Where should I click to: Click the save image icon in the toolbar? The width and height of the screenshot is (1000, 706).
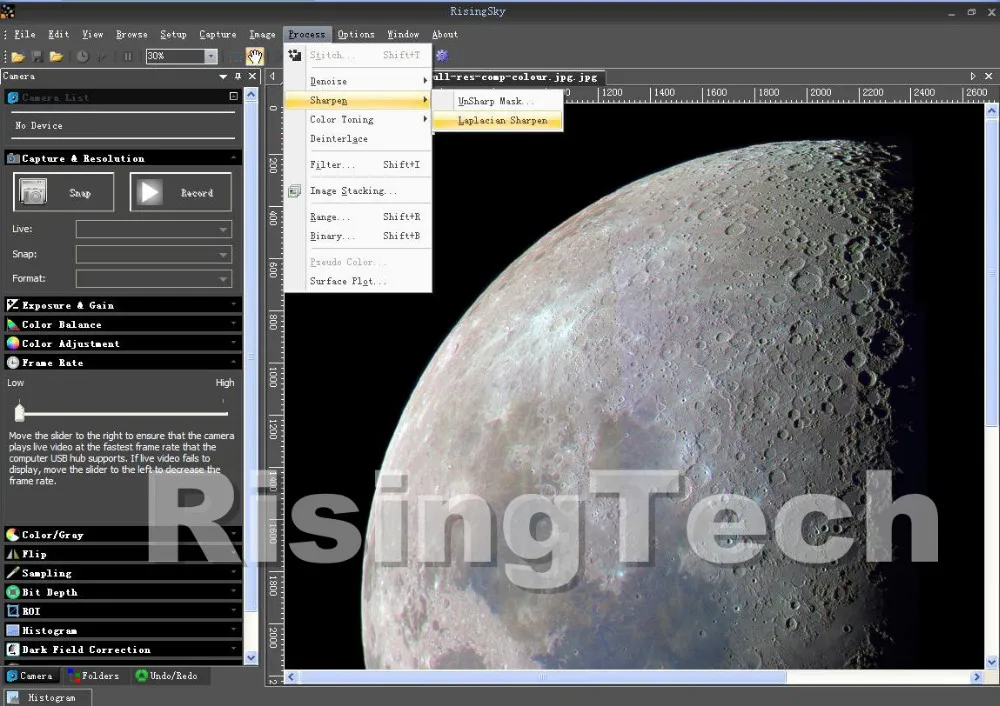pyautogui.click(x=35, y=57)
